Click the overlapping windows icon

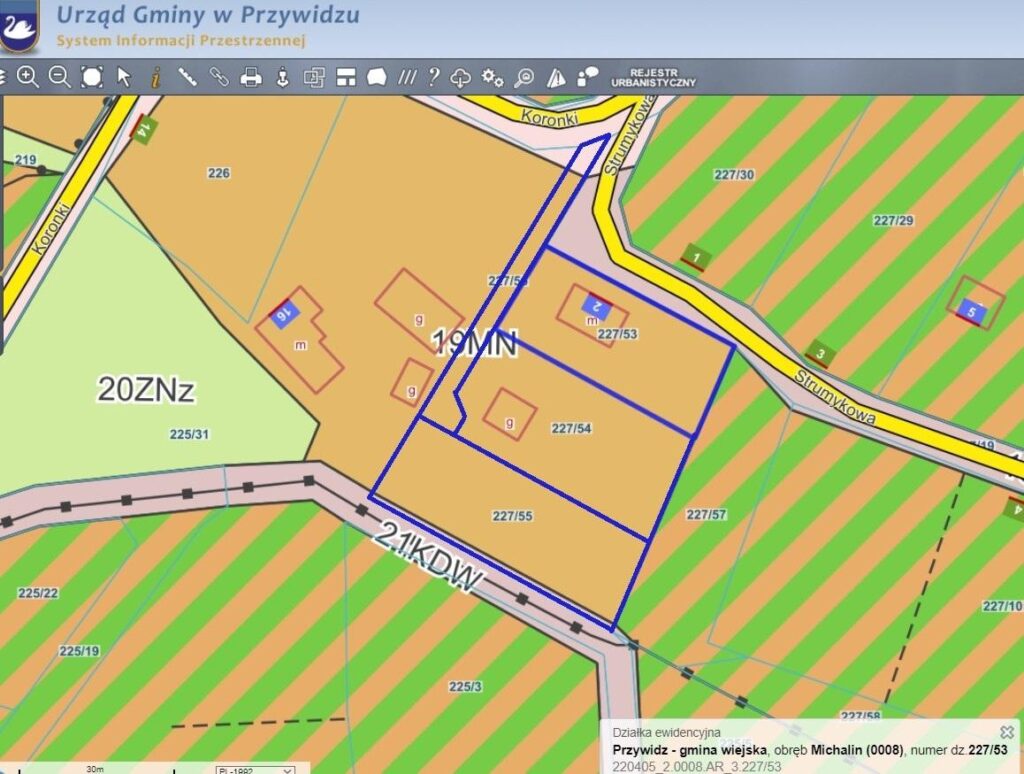click(314, 78)
